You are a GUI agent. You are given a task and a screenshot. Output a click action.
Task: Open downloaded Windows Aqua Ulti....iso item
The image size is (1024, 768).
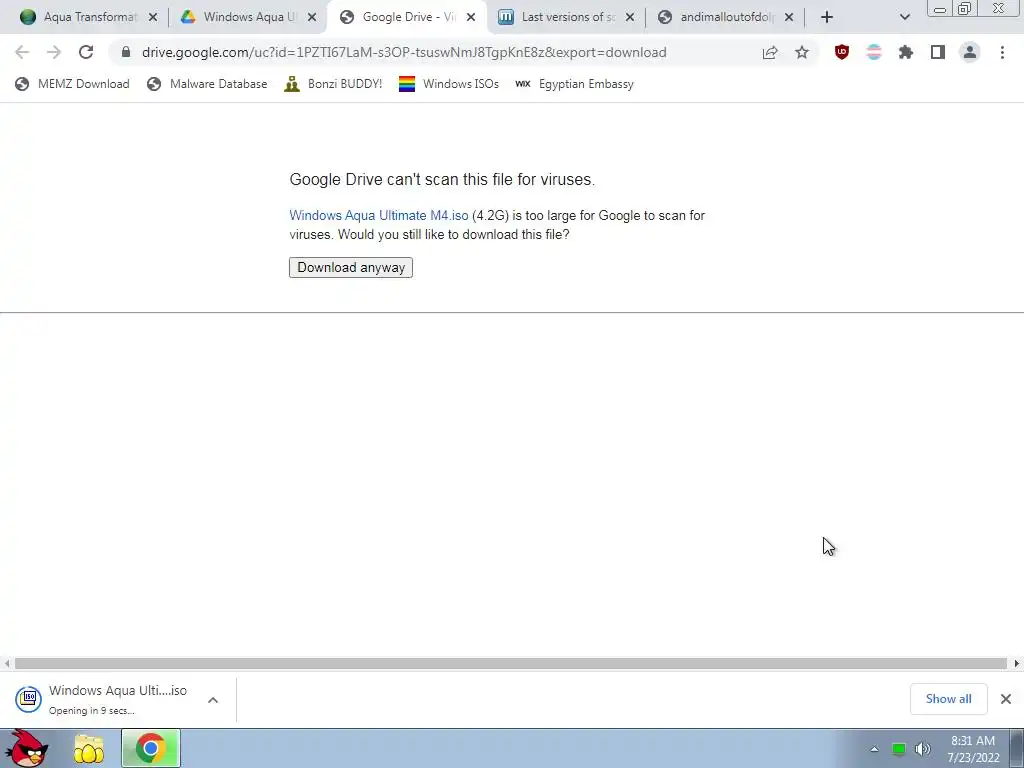coord(118,699)
